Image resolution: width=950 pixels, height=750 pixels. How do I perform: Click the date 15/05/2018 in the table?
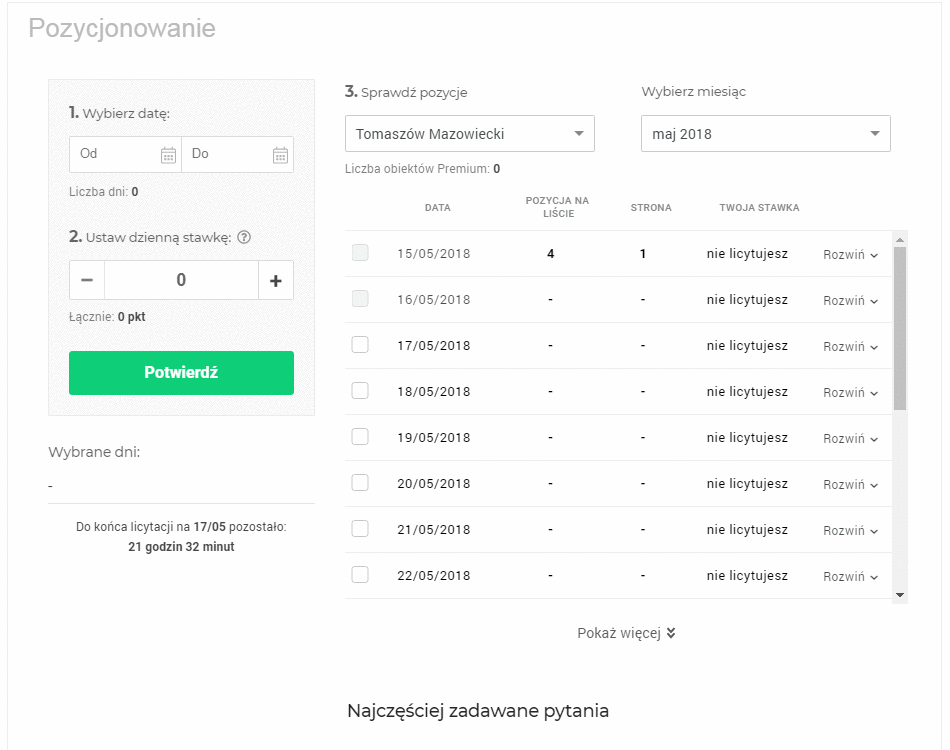[x=434, y=254]
